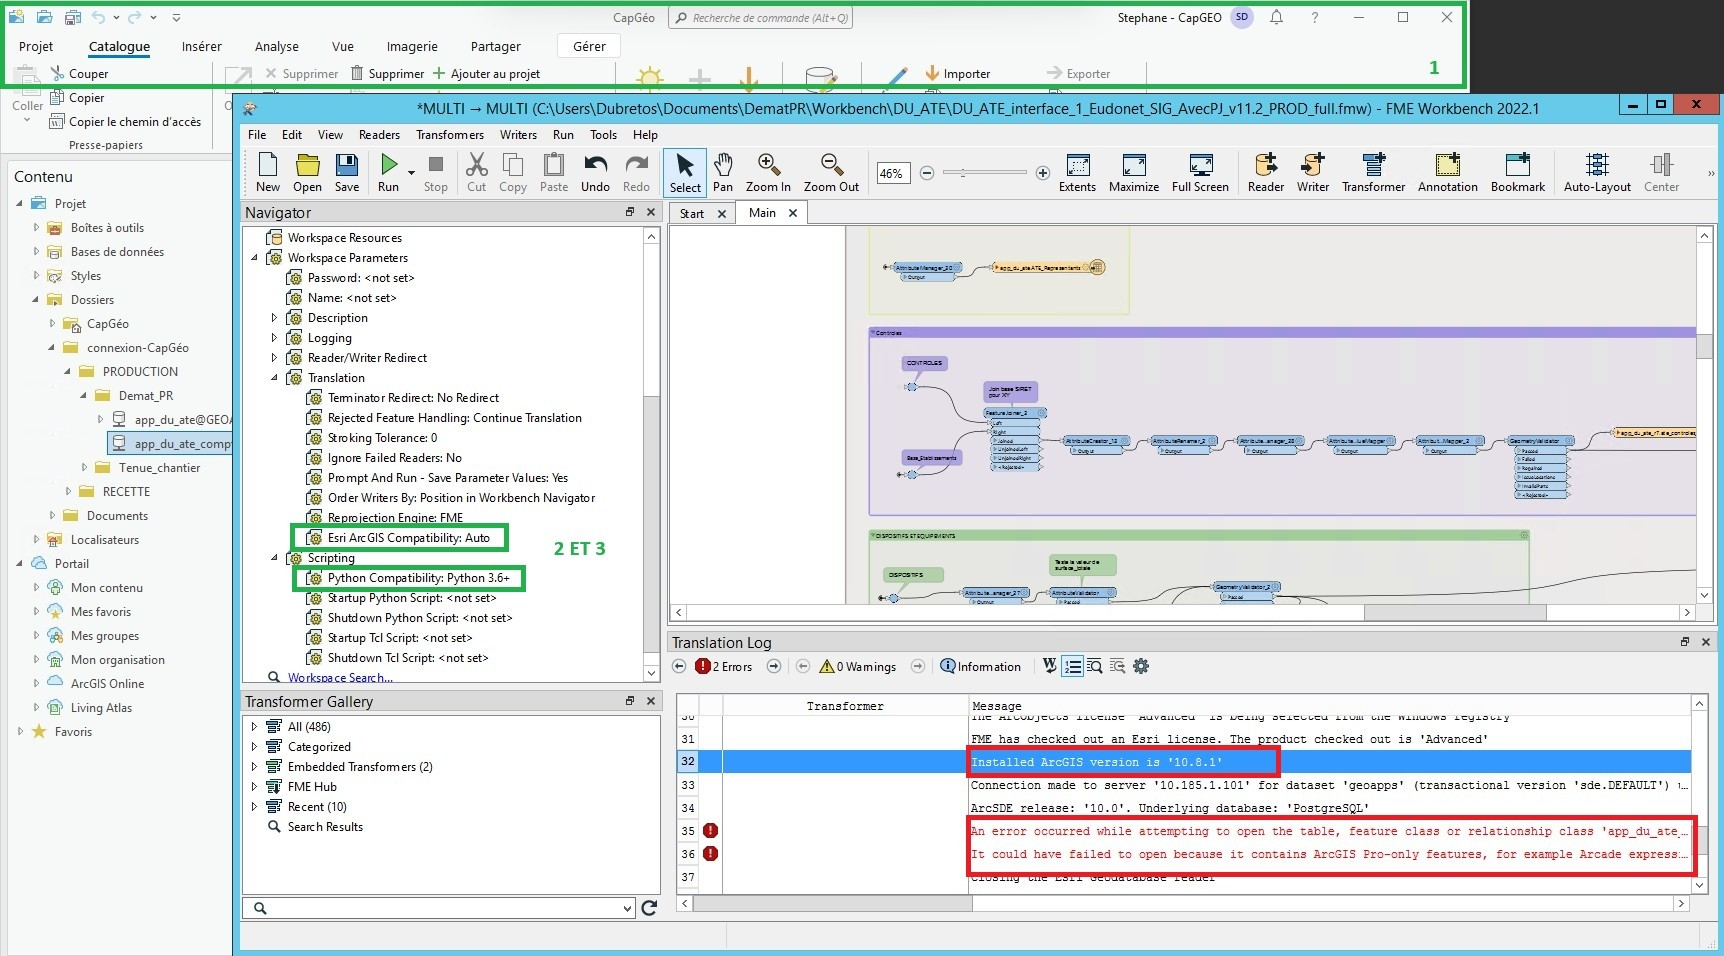Refresh the Transformer Gallery search
This screenshot has width=1724, height=956.
click(649, 908)
